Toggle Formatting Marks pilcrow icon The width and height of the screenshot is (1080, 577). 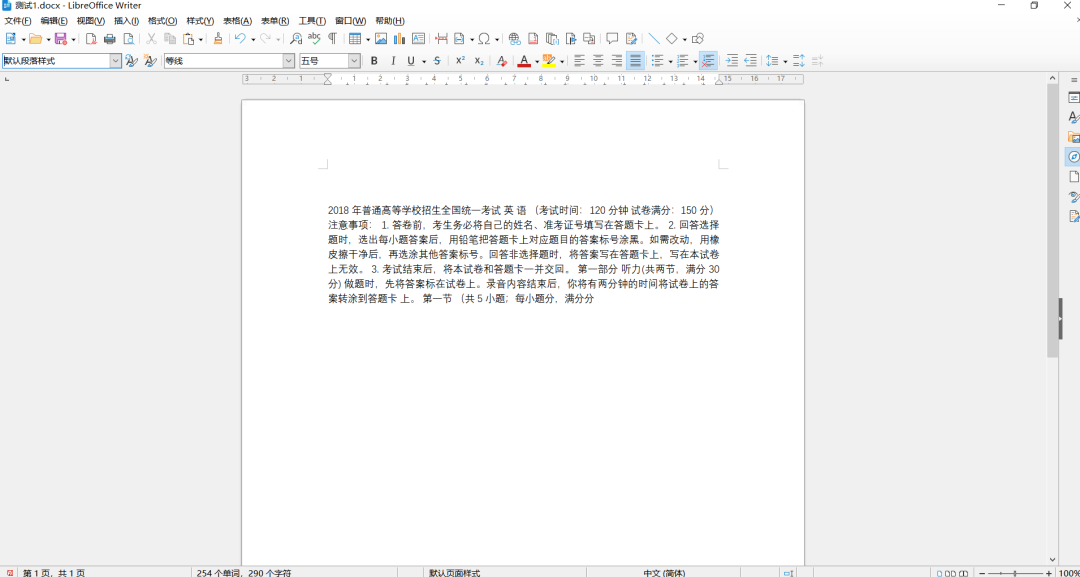pos(333,39)
